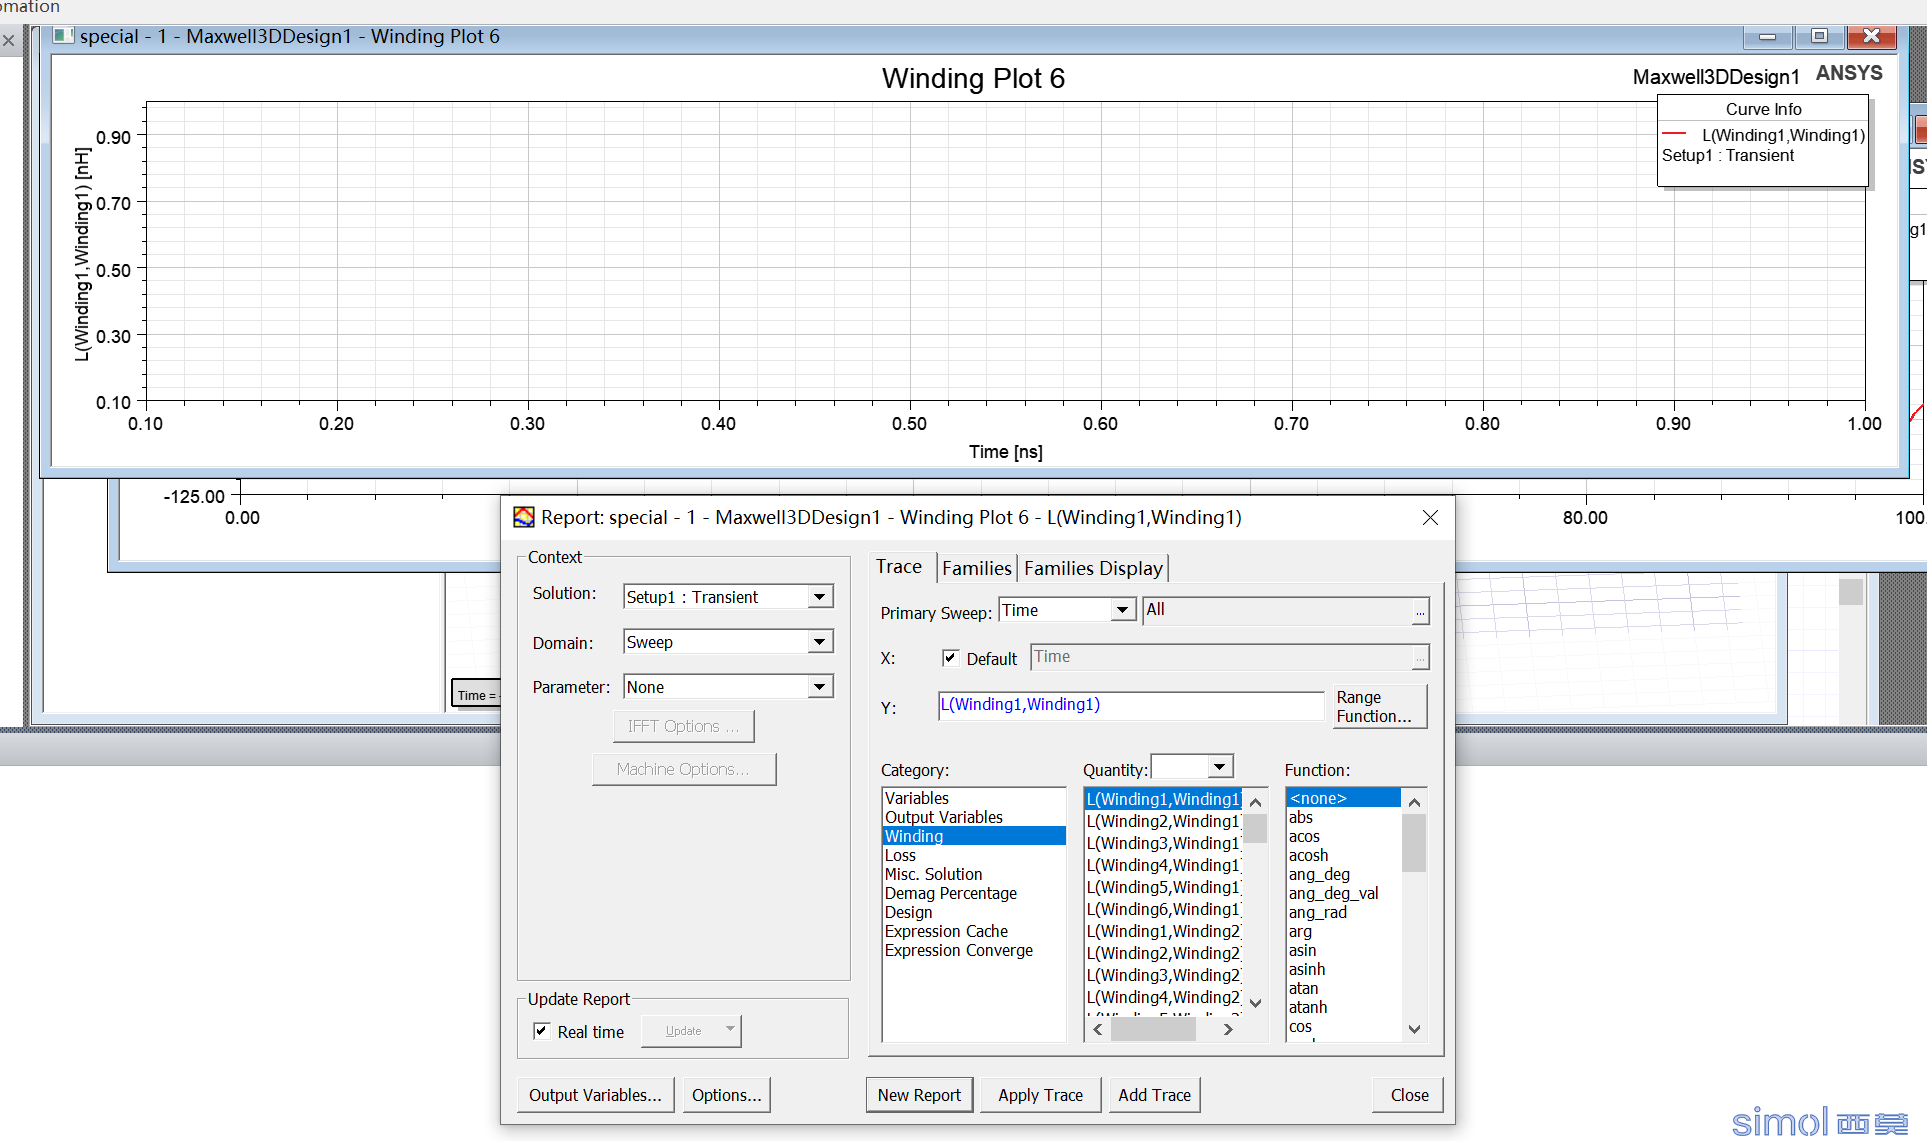This screenshot has height=1141, width=1927.
Task: Open the Update dropdown arrow
Action: coord(730,1030)
